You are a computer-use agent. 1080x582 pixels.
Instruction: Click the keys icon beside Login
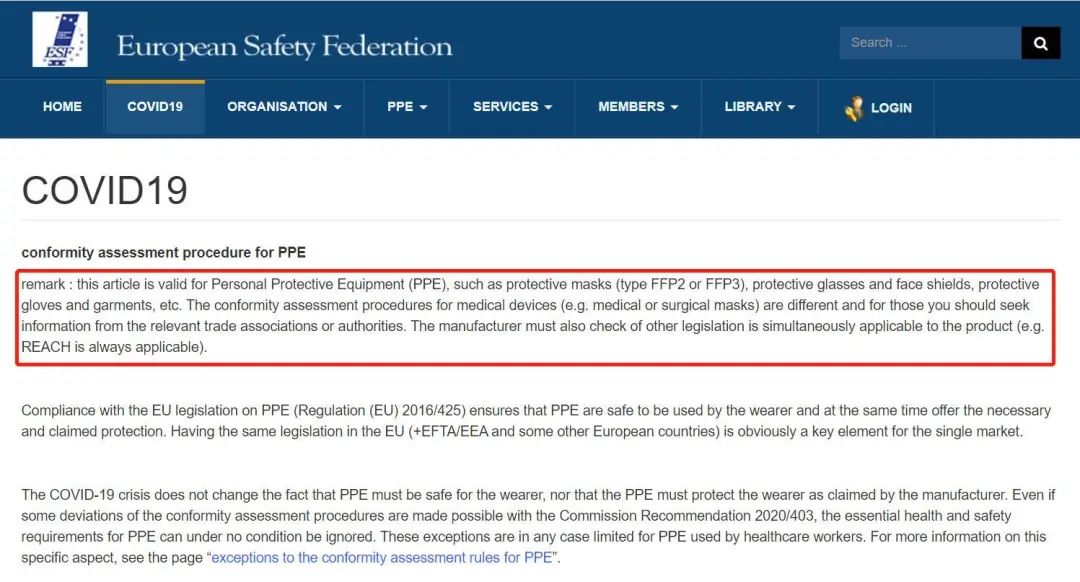[854, 108]
